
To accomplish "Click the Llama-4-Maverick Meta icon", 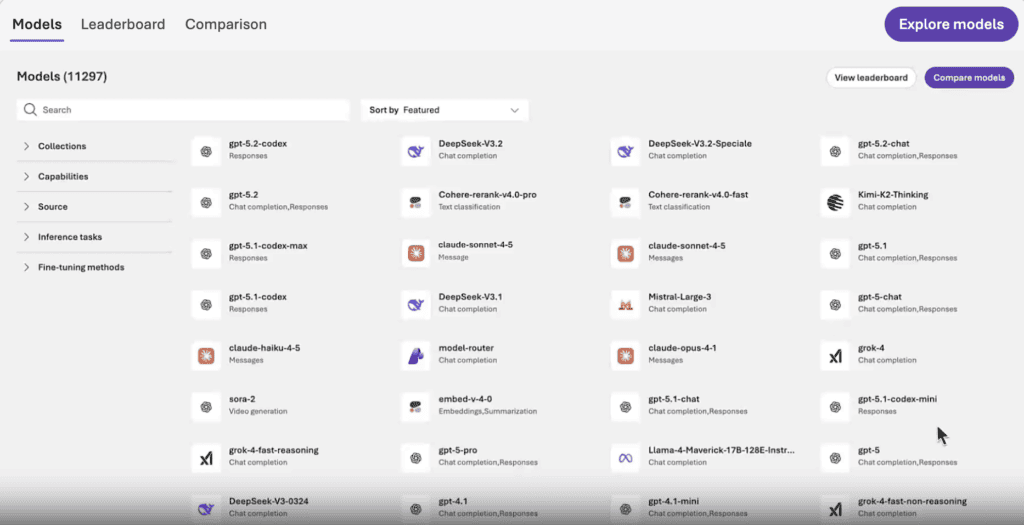I will click(625, 458).
